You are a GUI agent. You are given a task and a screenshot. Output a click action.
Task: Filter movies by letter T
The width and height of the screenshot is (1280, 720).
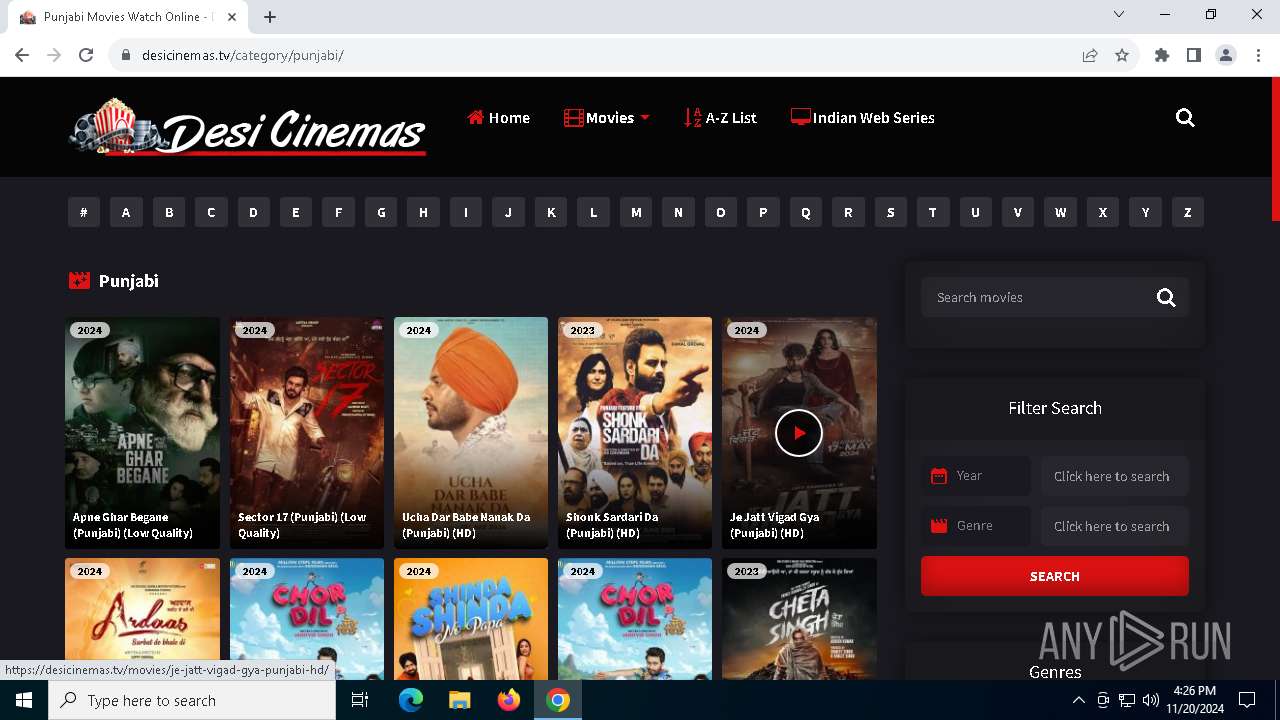click(x=933, y=212)
